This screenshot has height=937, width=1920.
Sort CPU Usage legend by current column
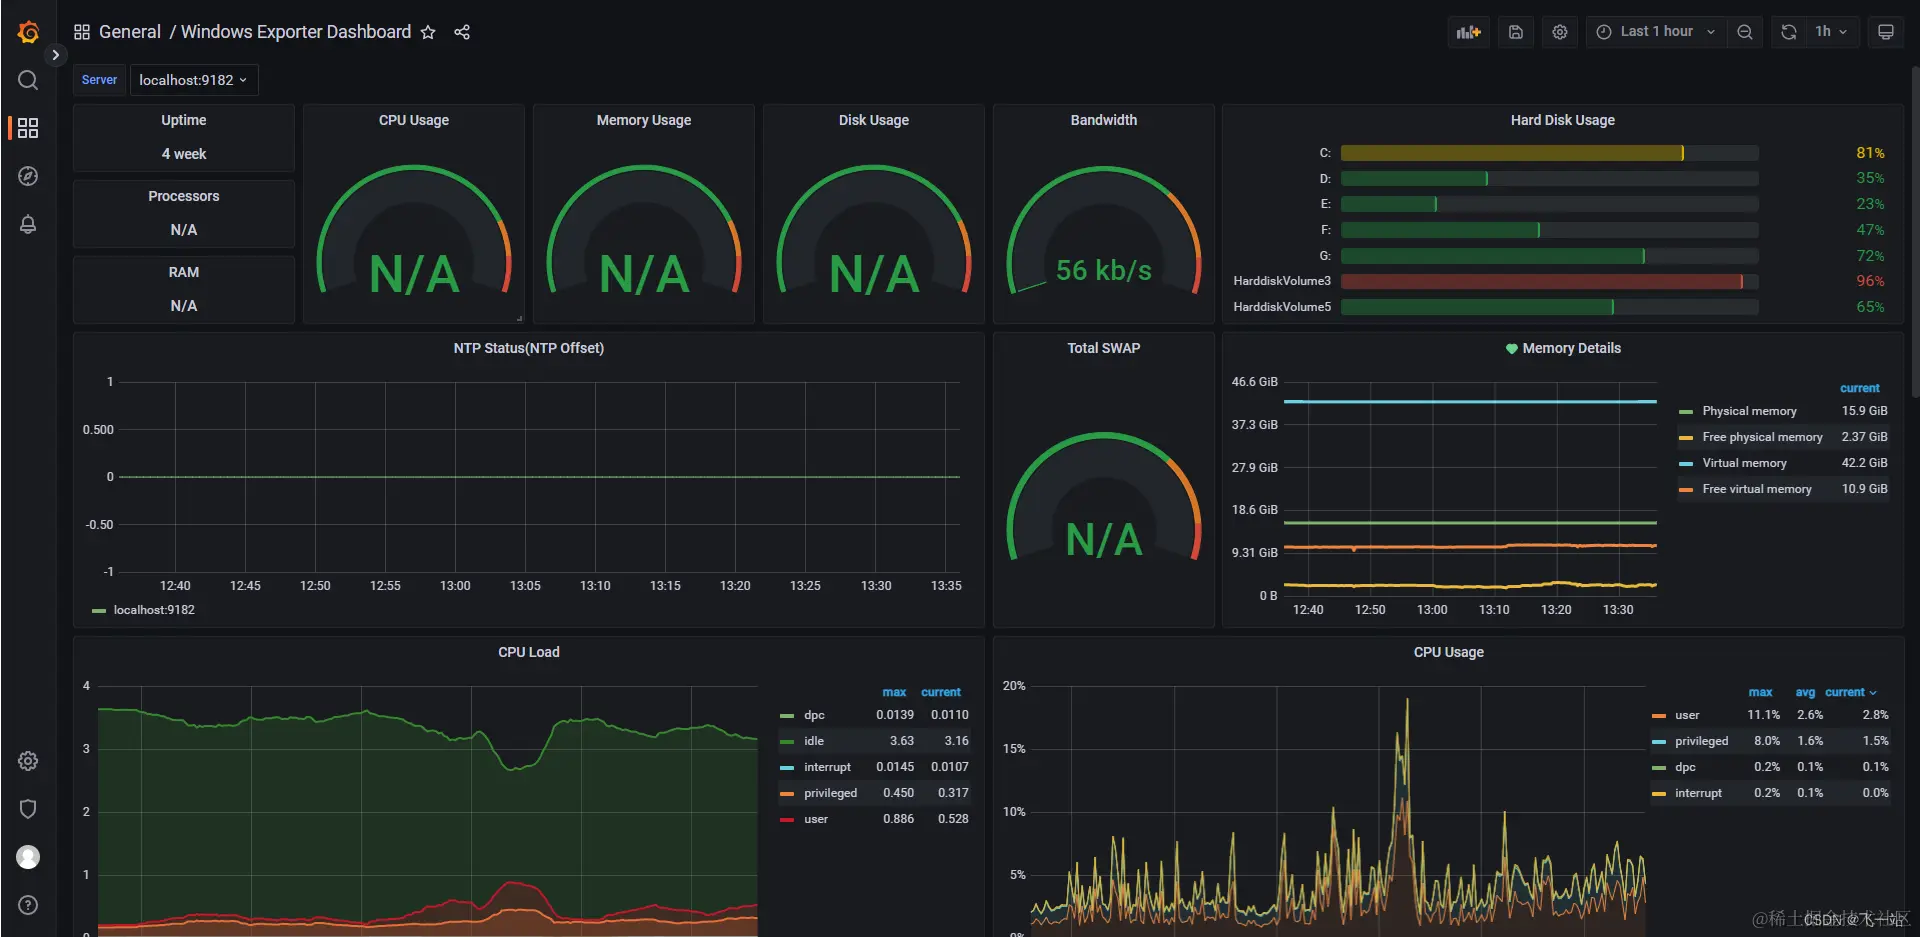pyautogui.click(x=1850, y=692)
